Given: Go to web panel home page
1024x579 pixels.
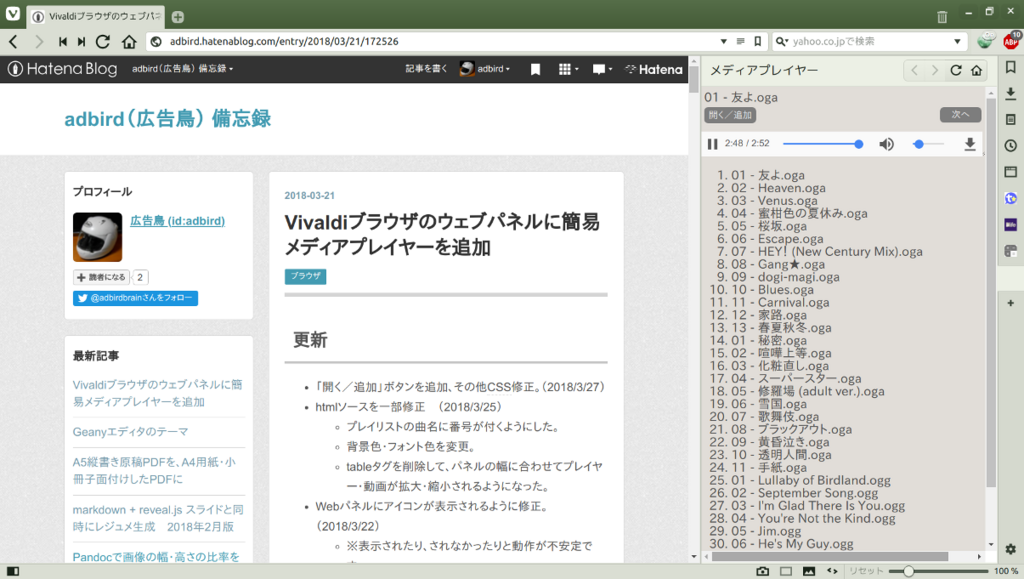Looking at the screenshot, I should coord(977,70).
